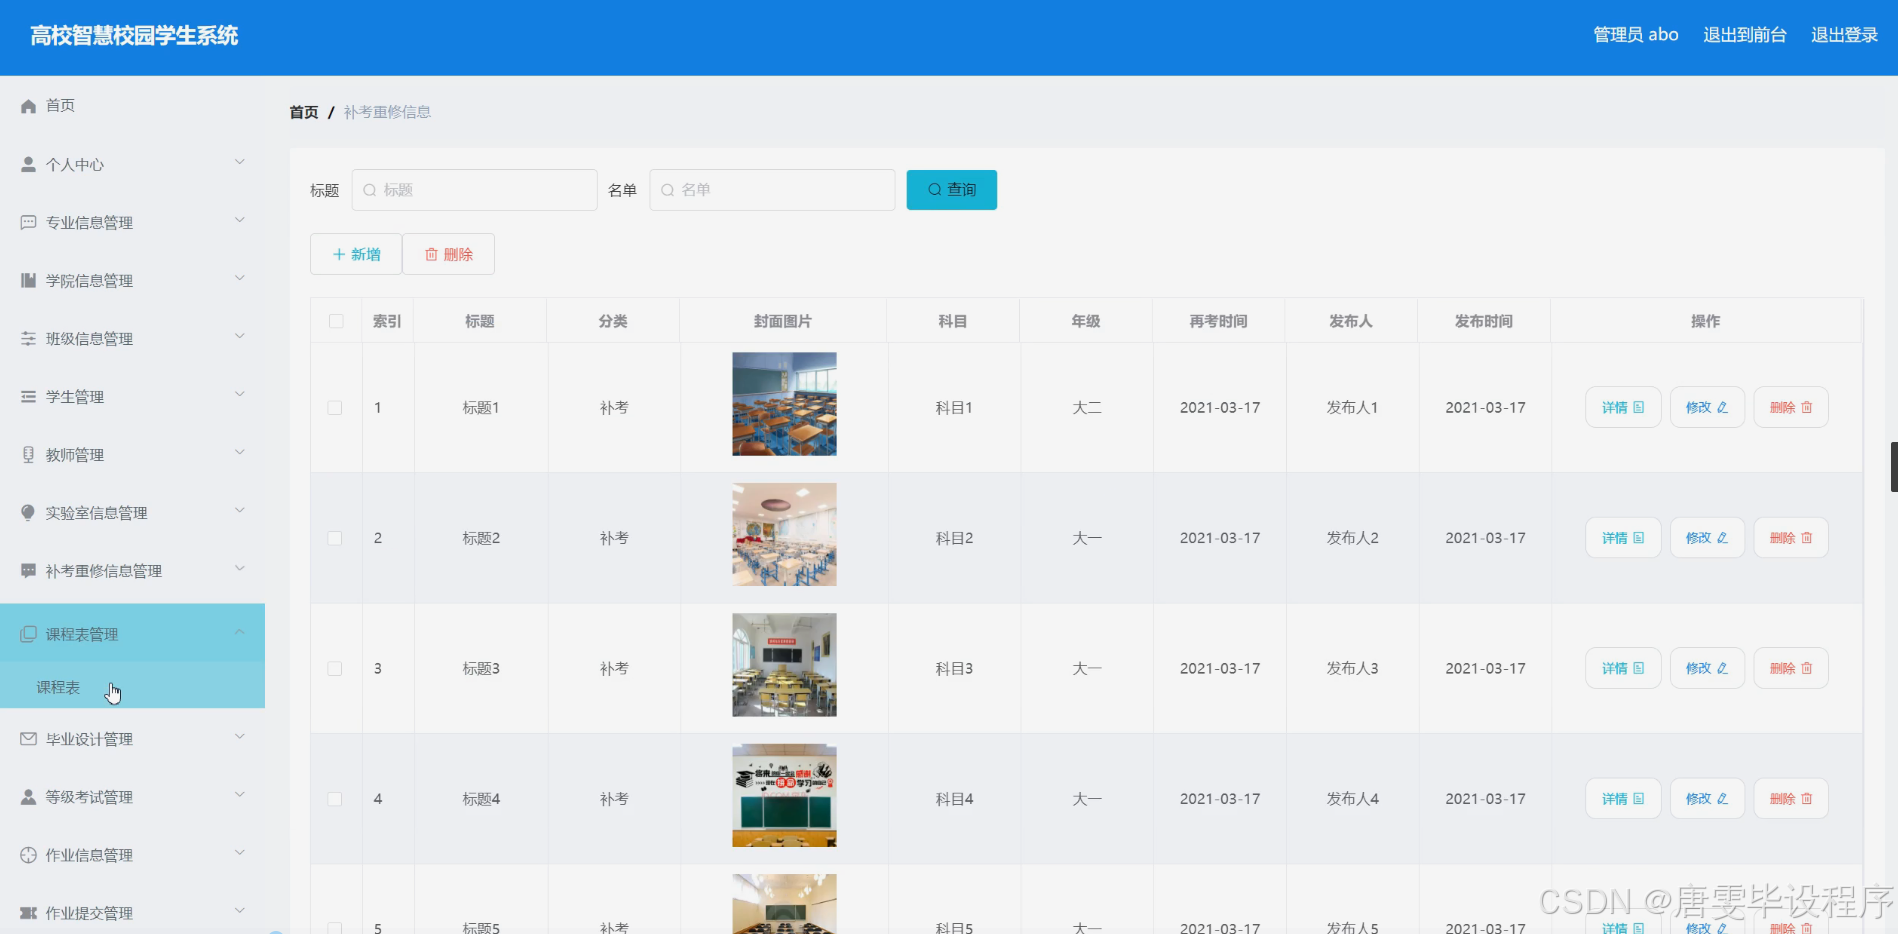The image size is (1898, 934).
Task: Click 退出到前台 in the header
Action: [x=1744, y=35]
